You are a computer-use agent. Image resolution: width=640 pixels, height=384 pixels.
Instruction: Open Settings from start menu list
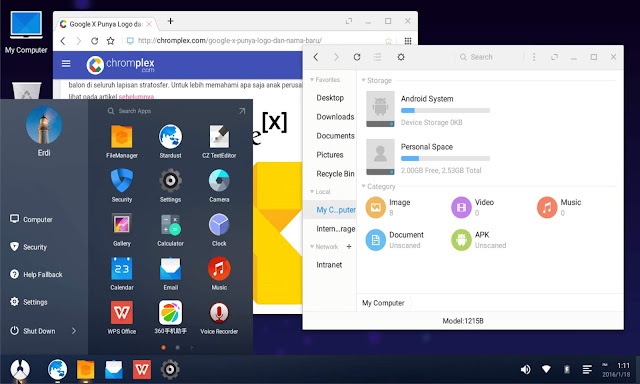tap(29, 302)
